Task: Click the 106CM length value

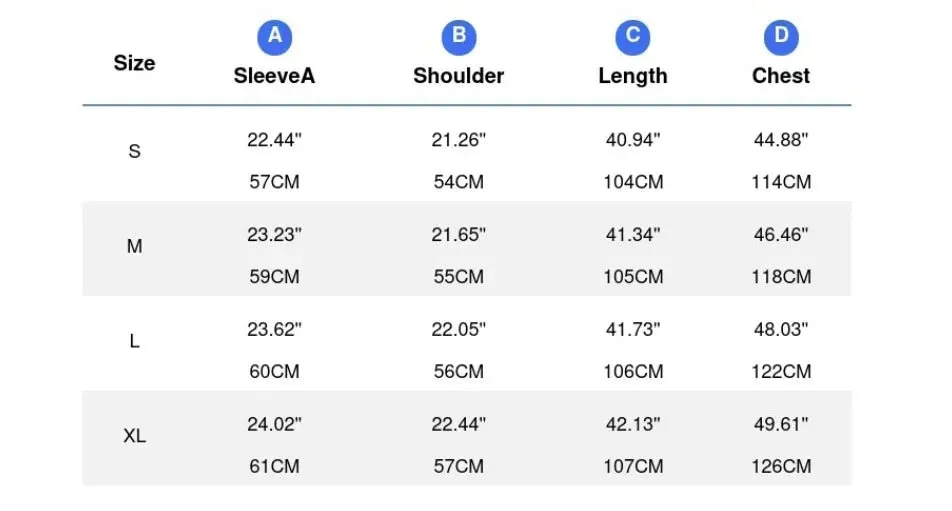Action: pyautogui.click(x=633, y=371)
